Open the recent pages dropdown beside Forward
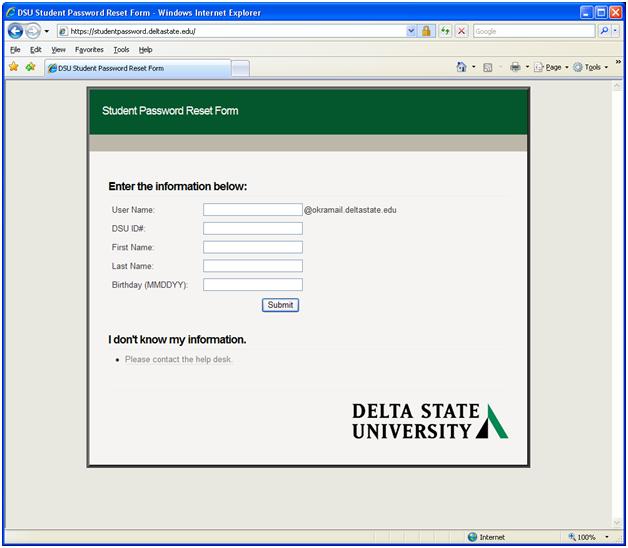This screenshot has height=548, width=628. click(46, 31)
